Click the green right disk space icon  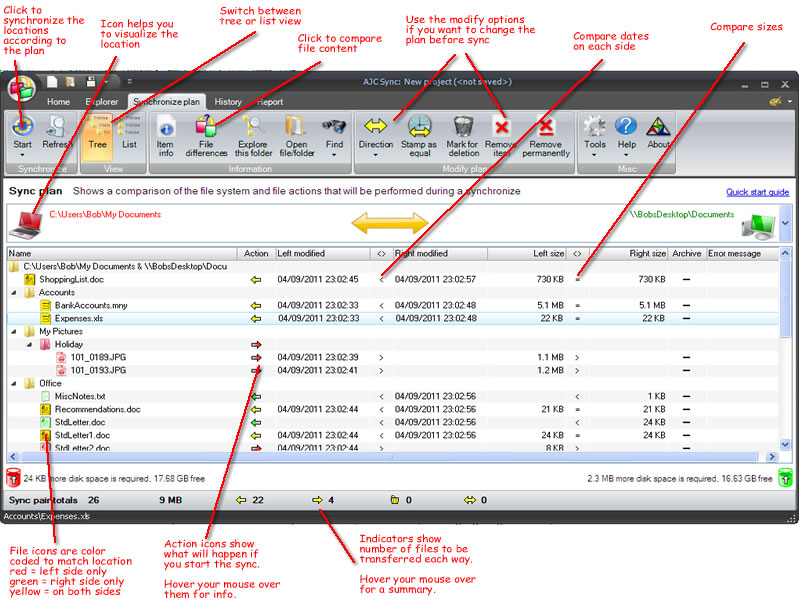785,479
